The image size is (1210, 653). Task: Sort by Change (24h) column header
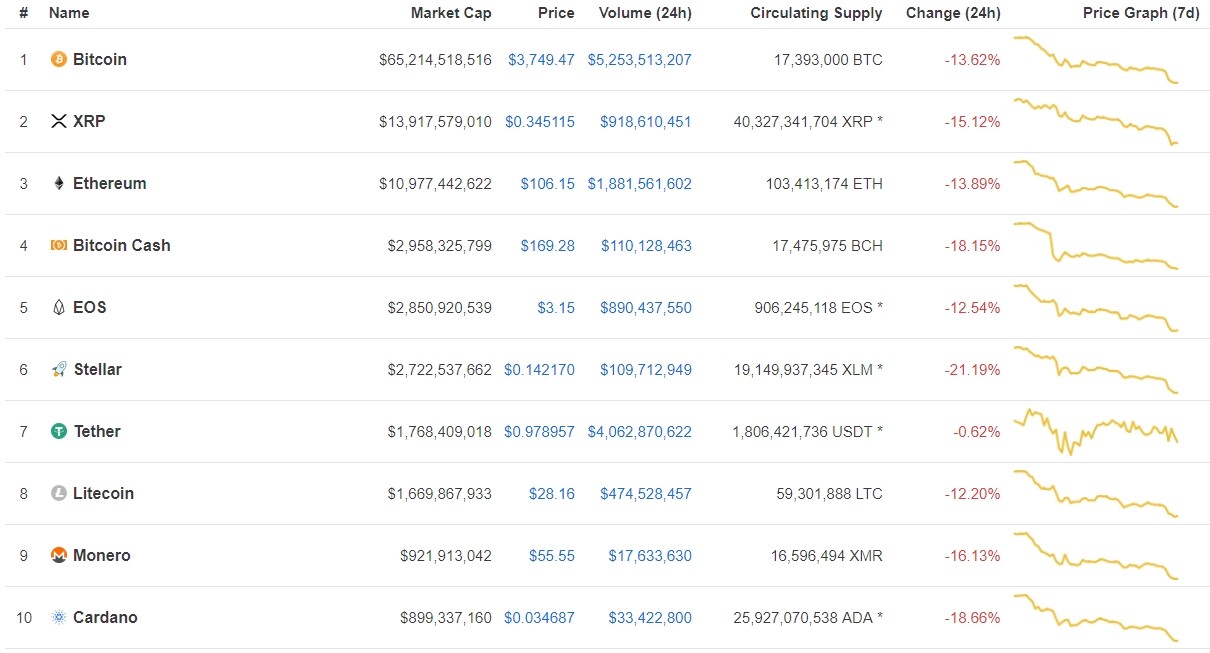click(x=953, y=13)
